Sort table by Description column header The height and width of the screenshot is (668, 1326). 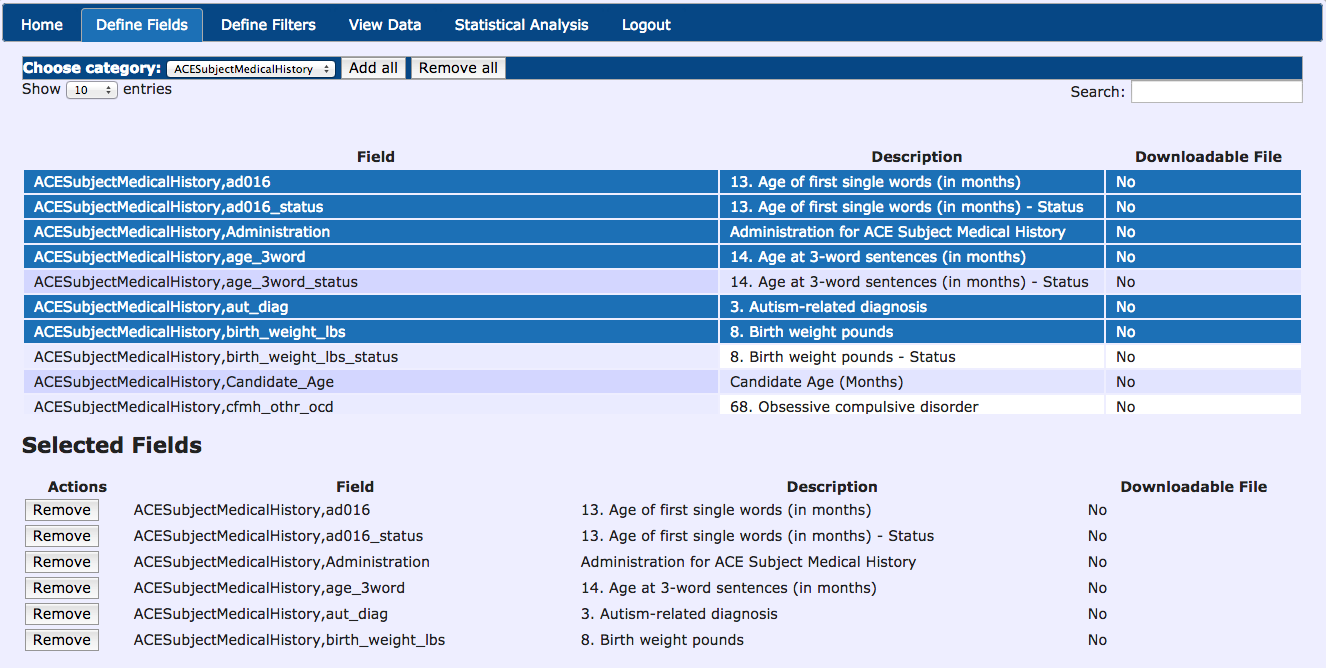(916, 157)
